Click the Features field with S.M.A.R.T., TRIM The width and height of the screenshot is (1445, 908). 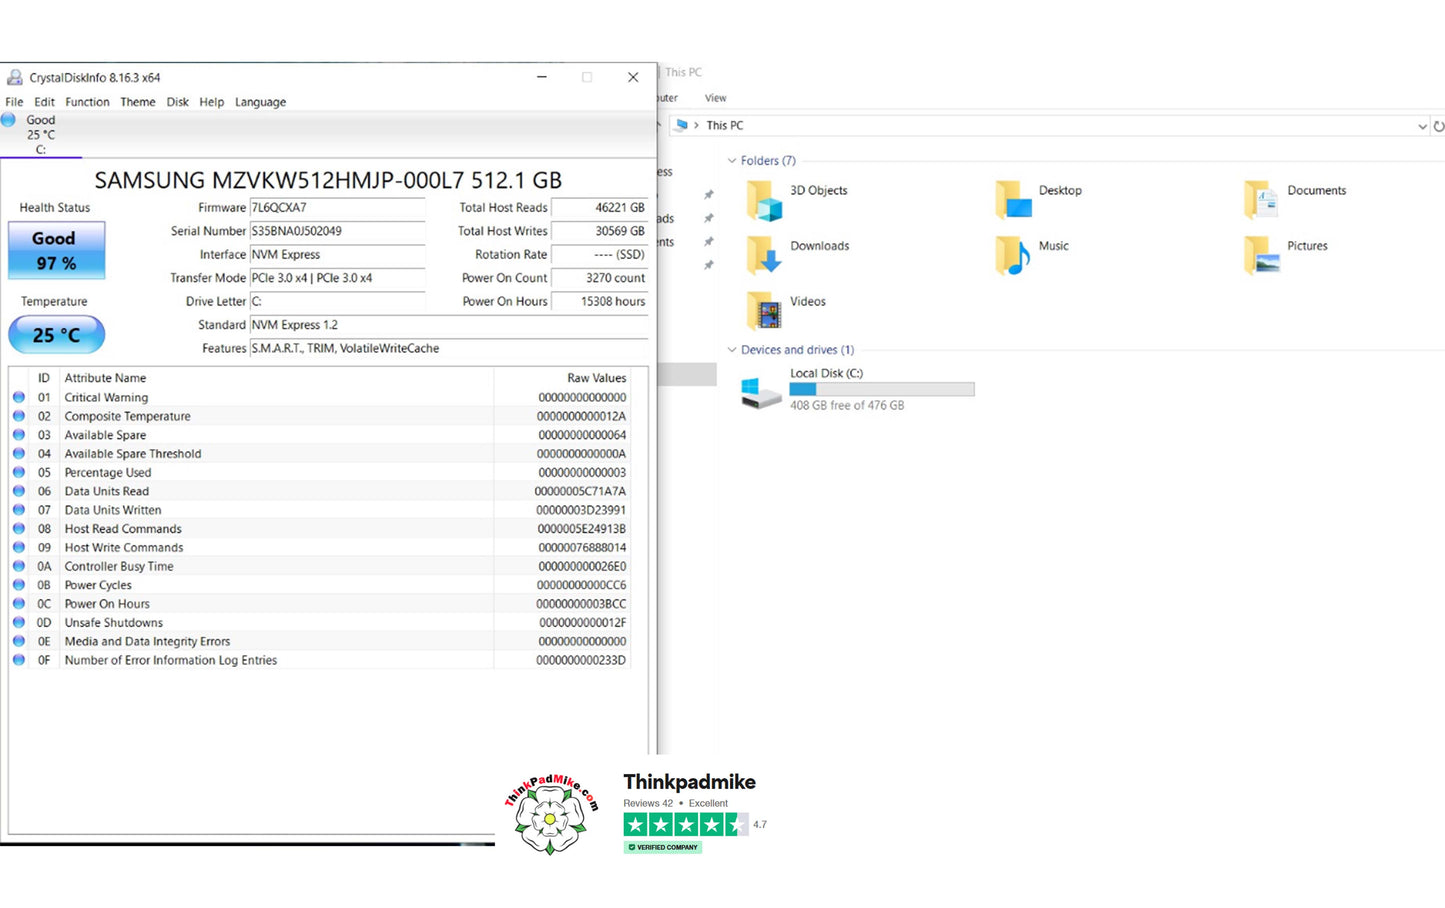point(448,349)
